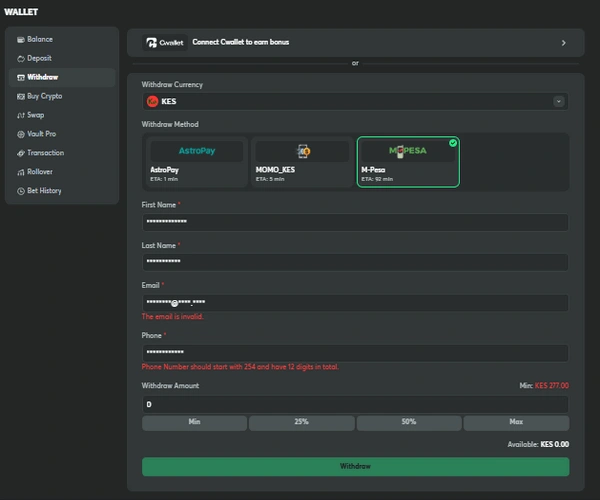Select MOMO_KES withdraw method
The width and height of the screenshot is (600, 500).
[302, 162]
